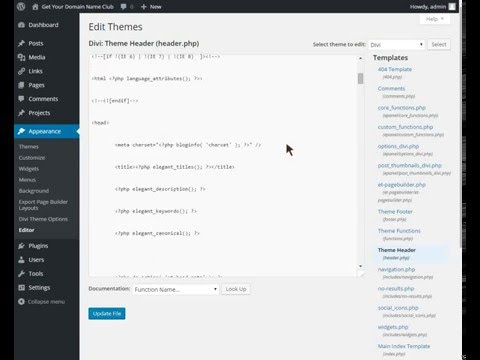Click the plus New icon
This screenshot has height=360, width=480.
click(x=144, y=7)
